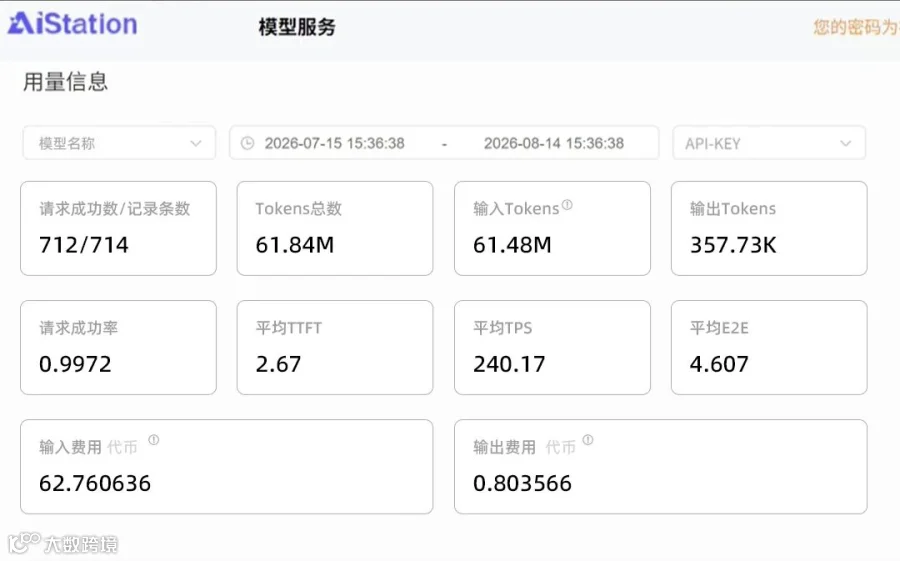900x561 pixels.
Task: Click the 输入费用 value 62.760636
Action: (x=95, y=483)
